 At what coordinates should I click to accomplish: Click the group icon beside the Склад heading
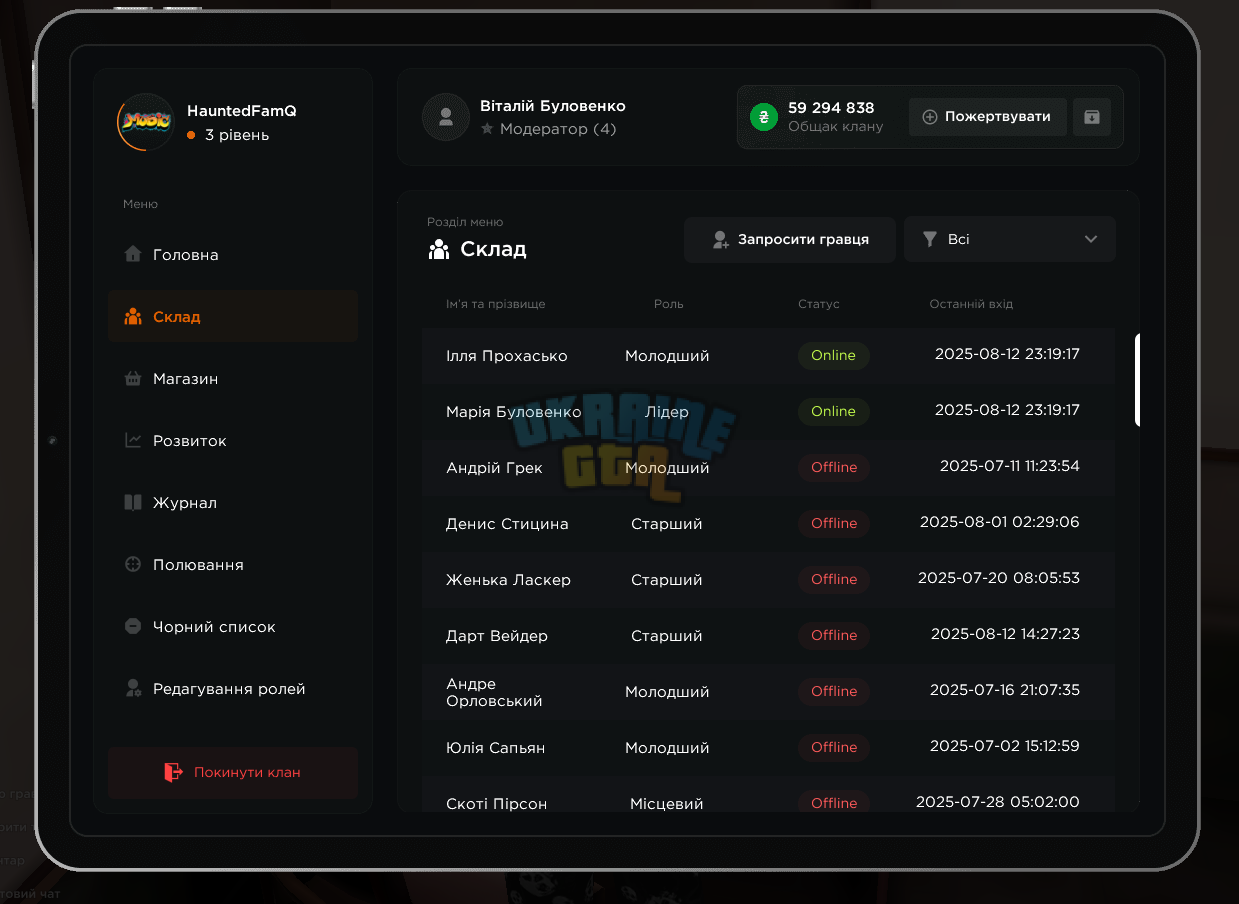pos(438,249)
